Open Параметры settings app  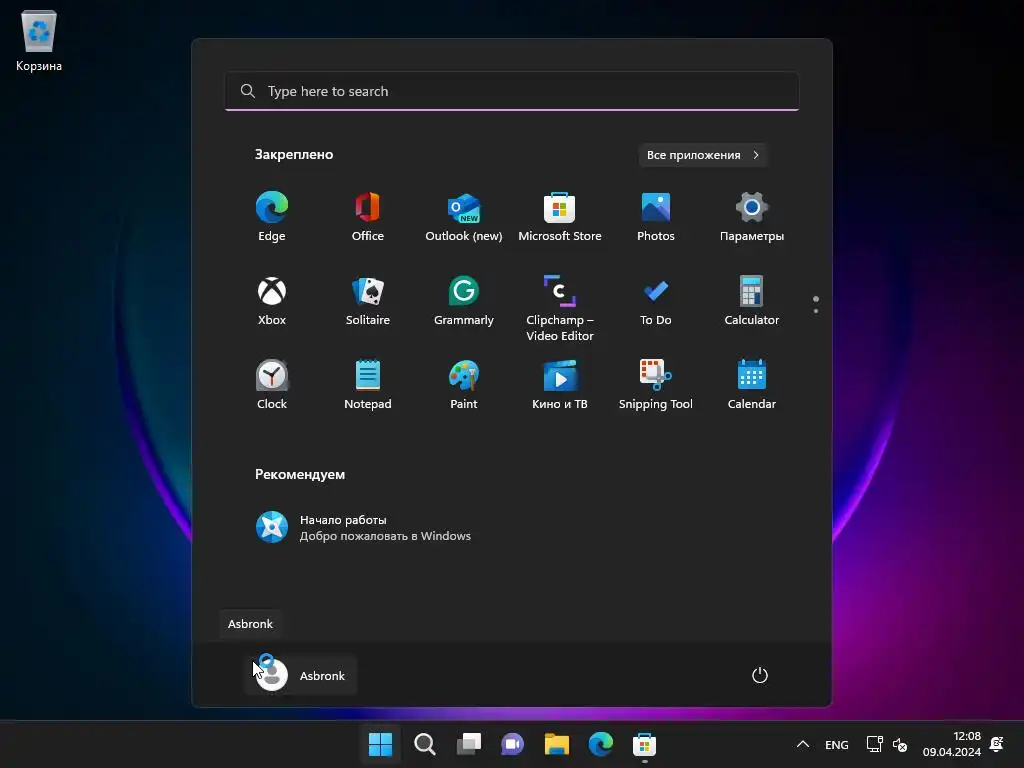752,217
